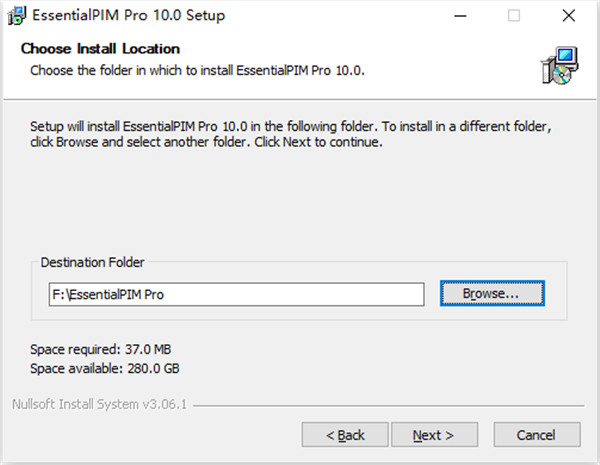Click the "Destination Folder" group label
The image size is (600, 465).
[x=92, y=262]
